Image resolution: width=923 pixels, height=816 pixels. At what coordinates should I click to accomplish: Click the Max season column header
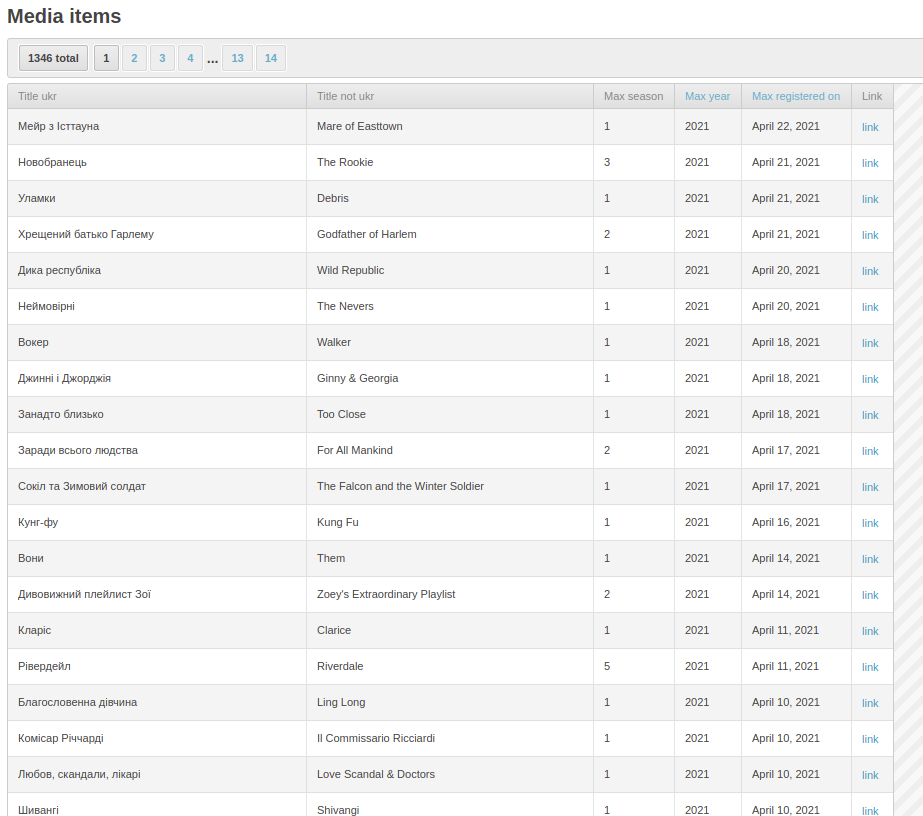[x=633, y=96]
